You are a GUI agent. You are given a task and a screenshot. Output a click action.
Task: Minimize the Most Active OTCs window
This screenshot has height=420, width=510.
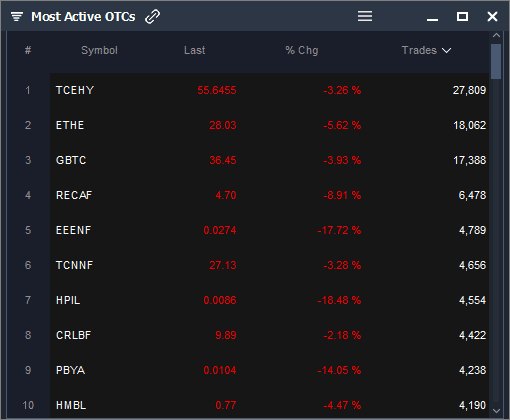click(x=432, y=20)
